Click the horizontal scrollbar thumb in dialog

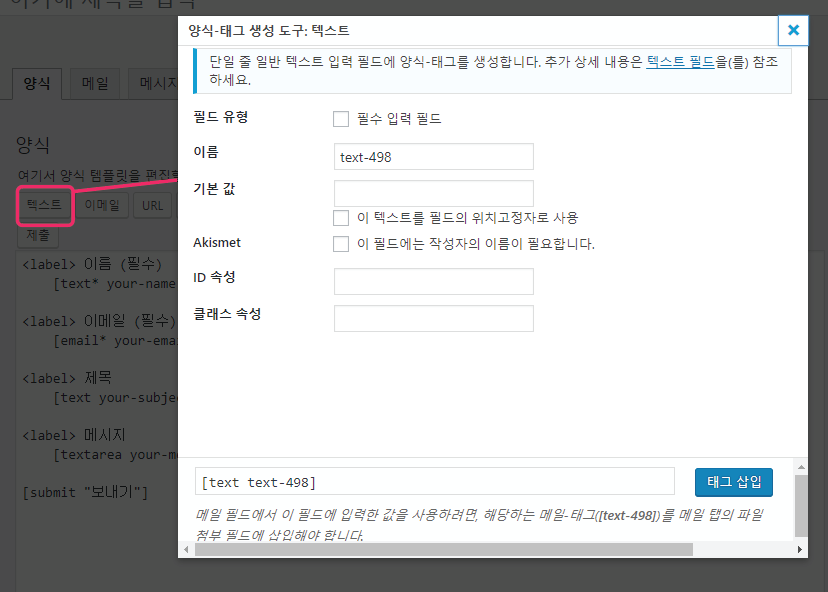[444, 549]
